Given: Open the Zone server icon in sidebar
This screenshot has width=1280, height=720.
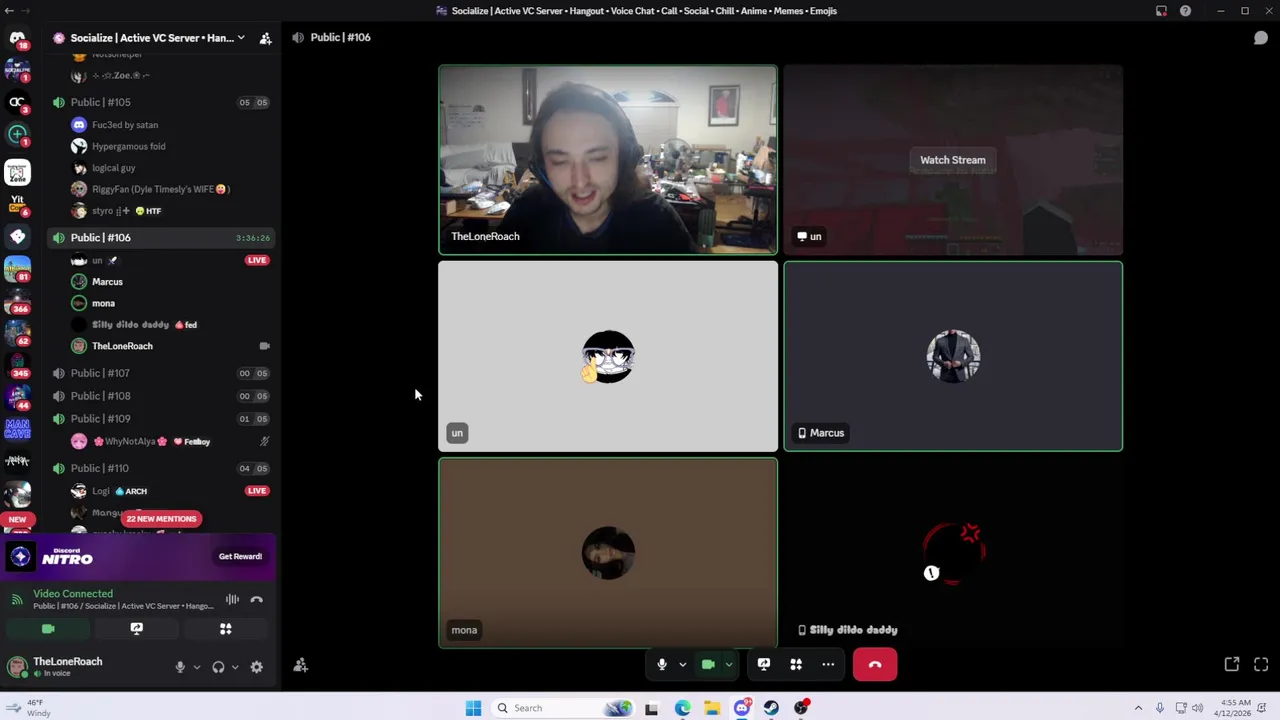Looking at the screenshot, I should pyautogui.click(x=17, y=173).
